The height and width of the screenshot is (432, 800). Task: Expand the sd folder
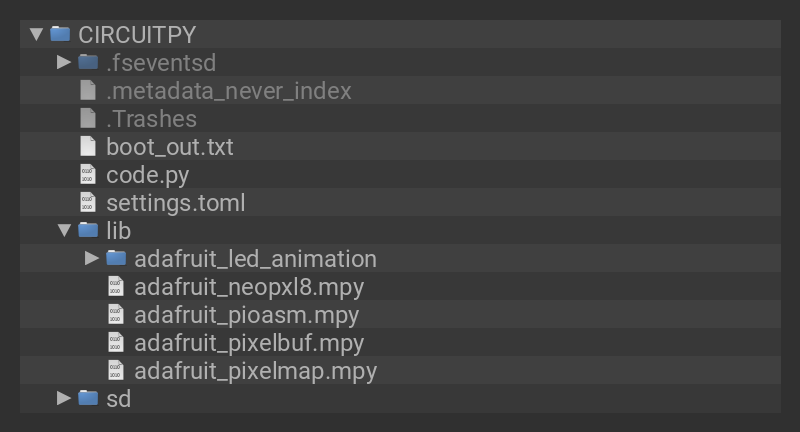(64, 398)
